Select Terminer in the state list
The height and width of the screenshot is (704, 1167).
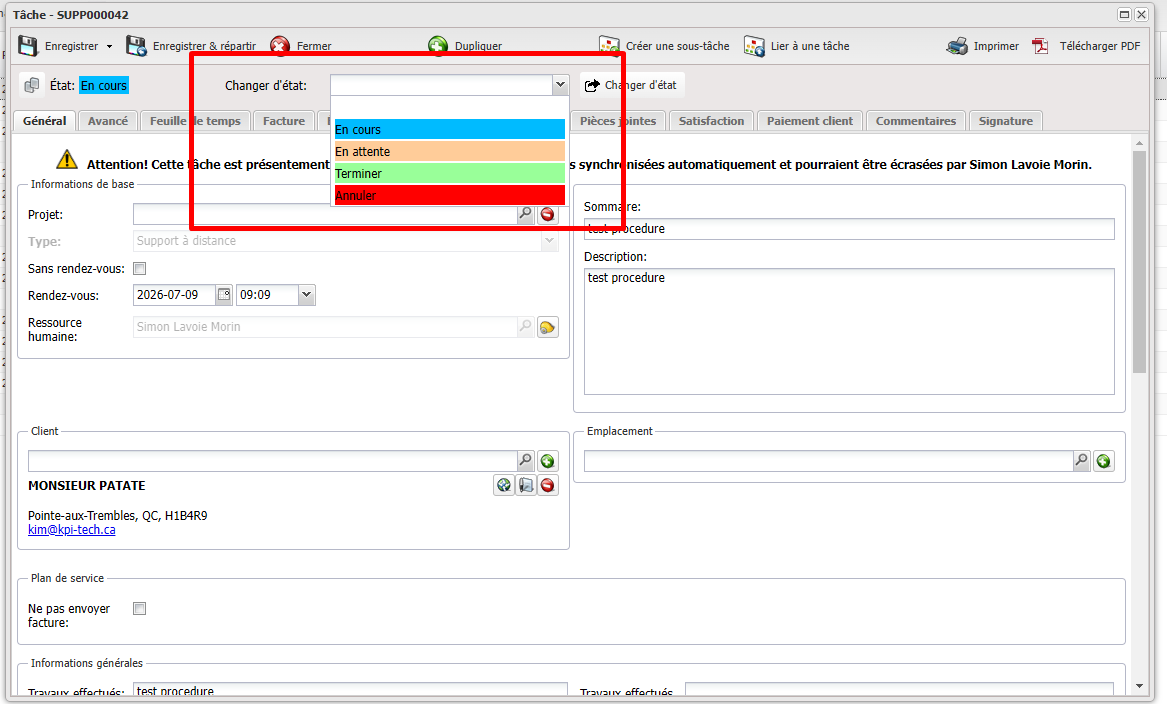450,173
